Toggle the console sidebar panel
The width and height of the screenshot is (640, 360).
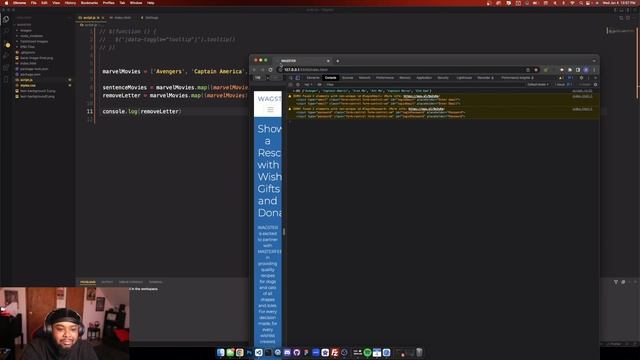point(291,84)
